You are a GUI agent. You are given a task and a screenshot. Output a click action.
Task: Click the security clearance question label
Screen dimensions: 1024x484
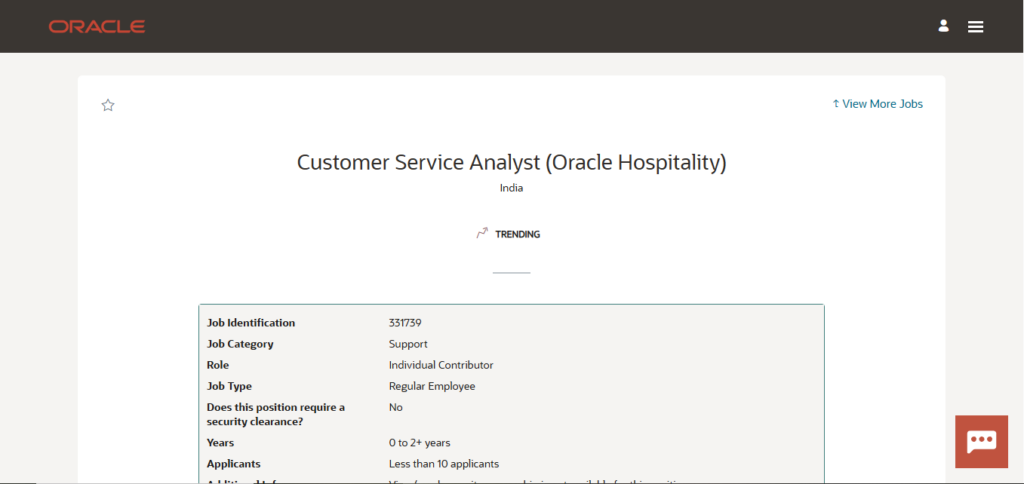pos(276,414)
